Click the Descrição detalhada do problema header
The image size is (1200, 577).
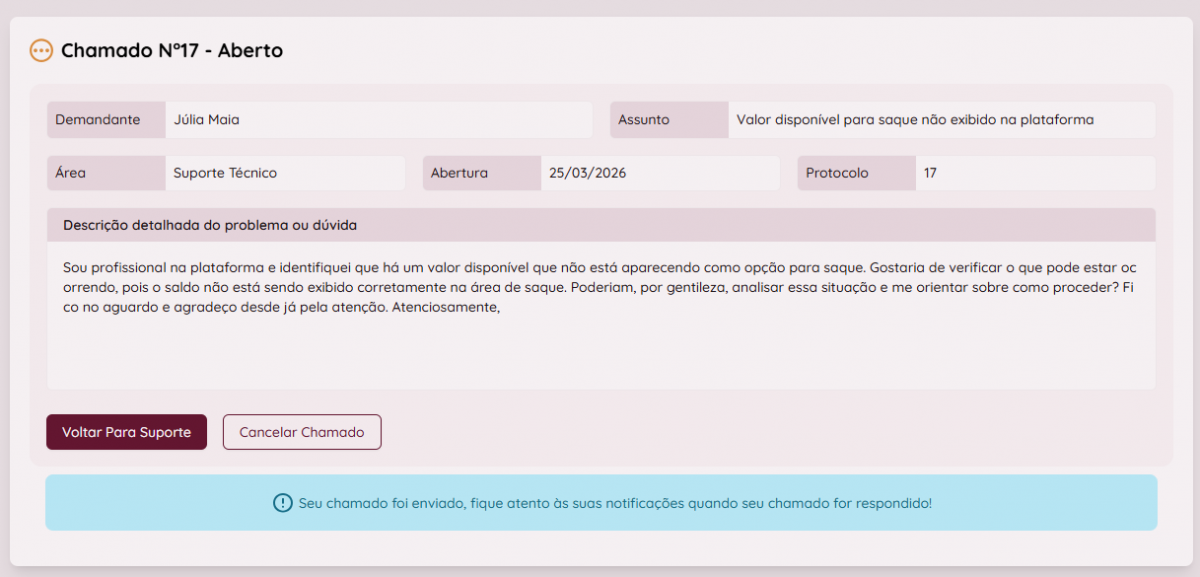[x=210, y=225]
